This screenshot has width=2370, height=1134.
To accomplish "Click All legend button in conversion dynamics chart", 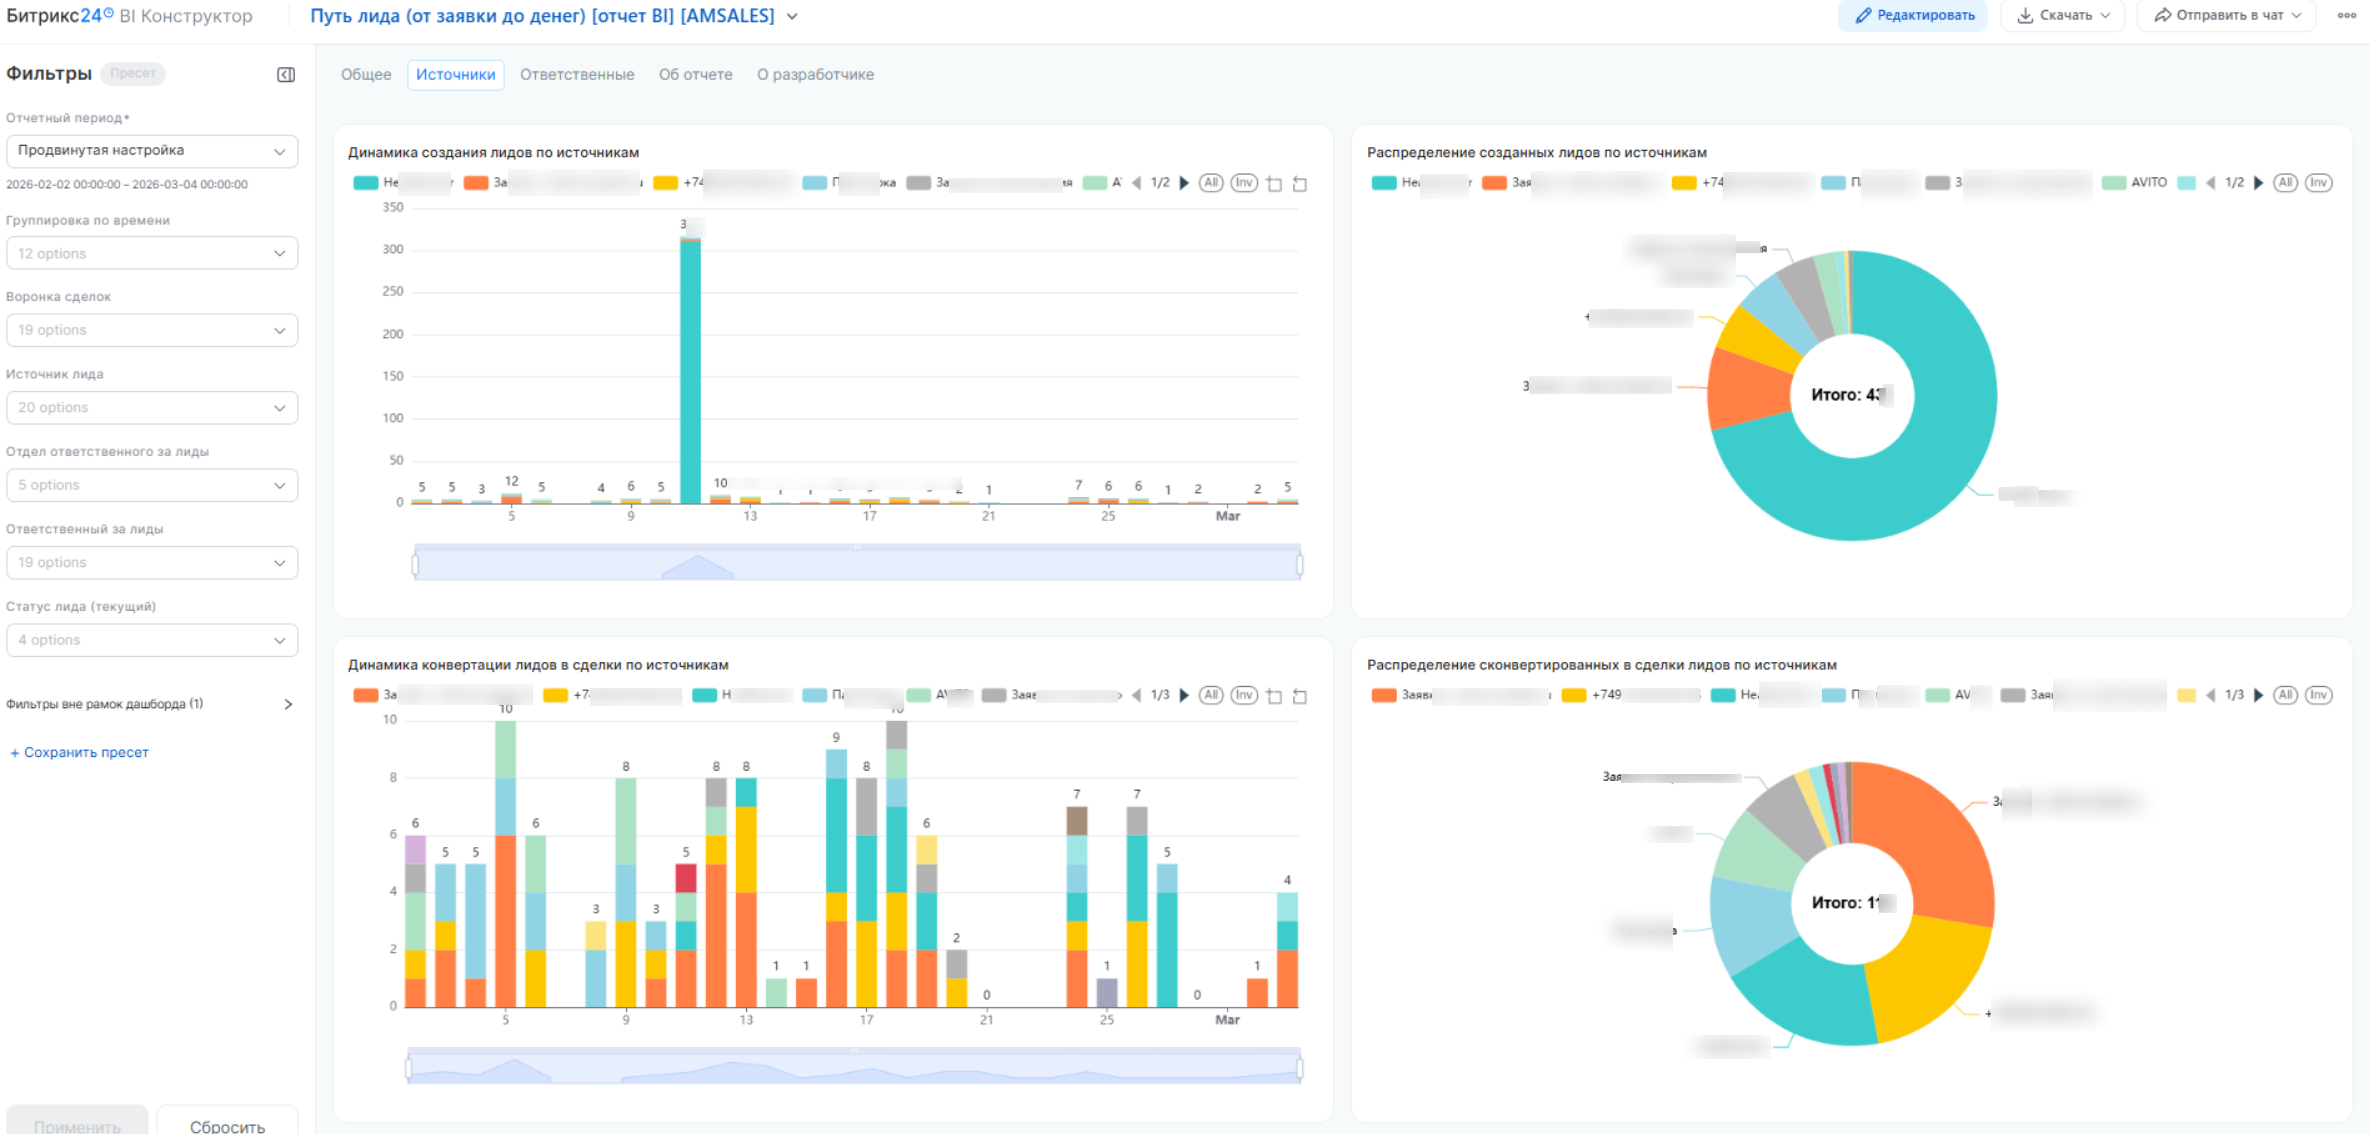I will (1211, 695).
